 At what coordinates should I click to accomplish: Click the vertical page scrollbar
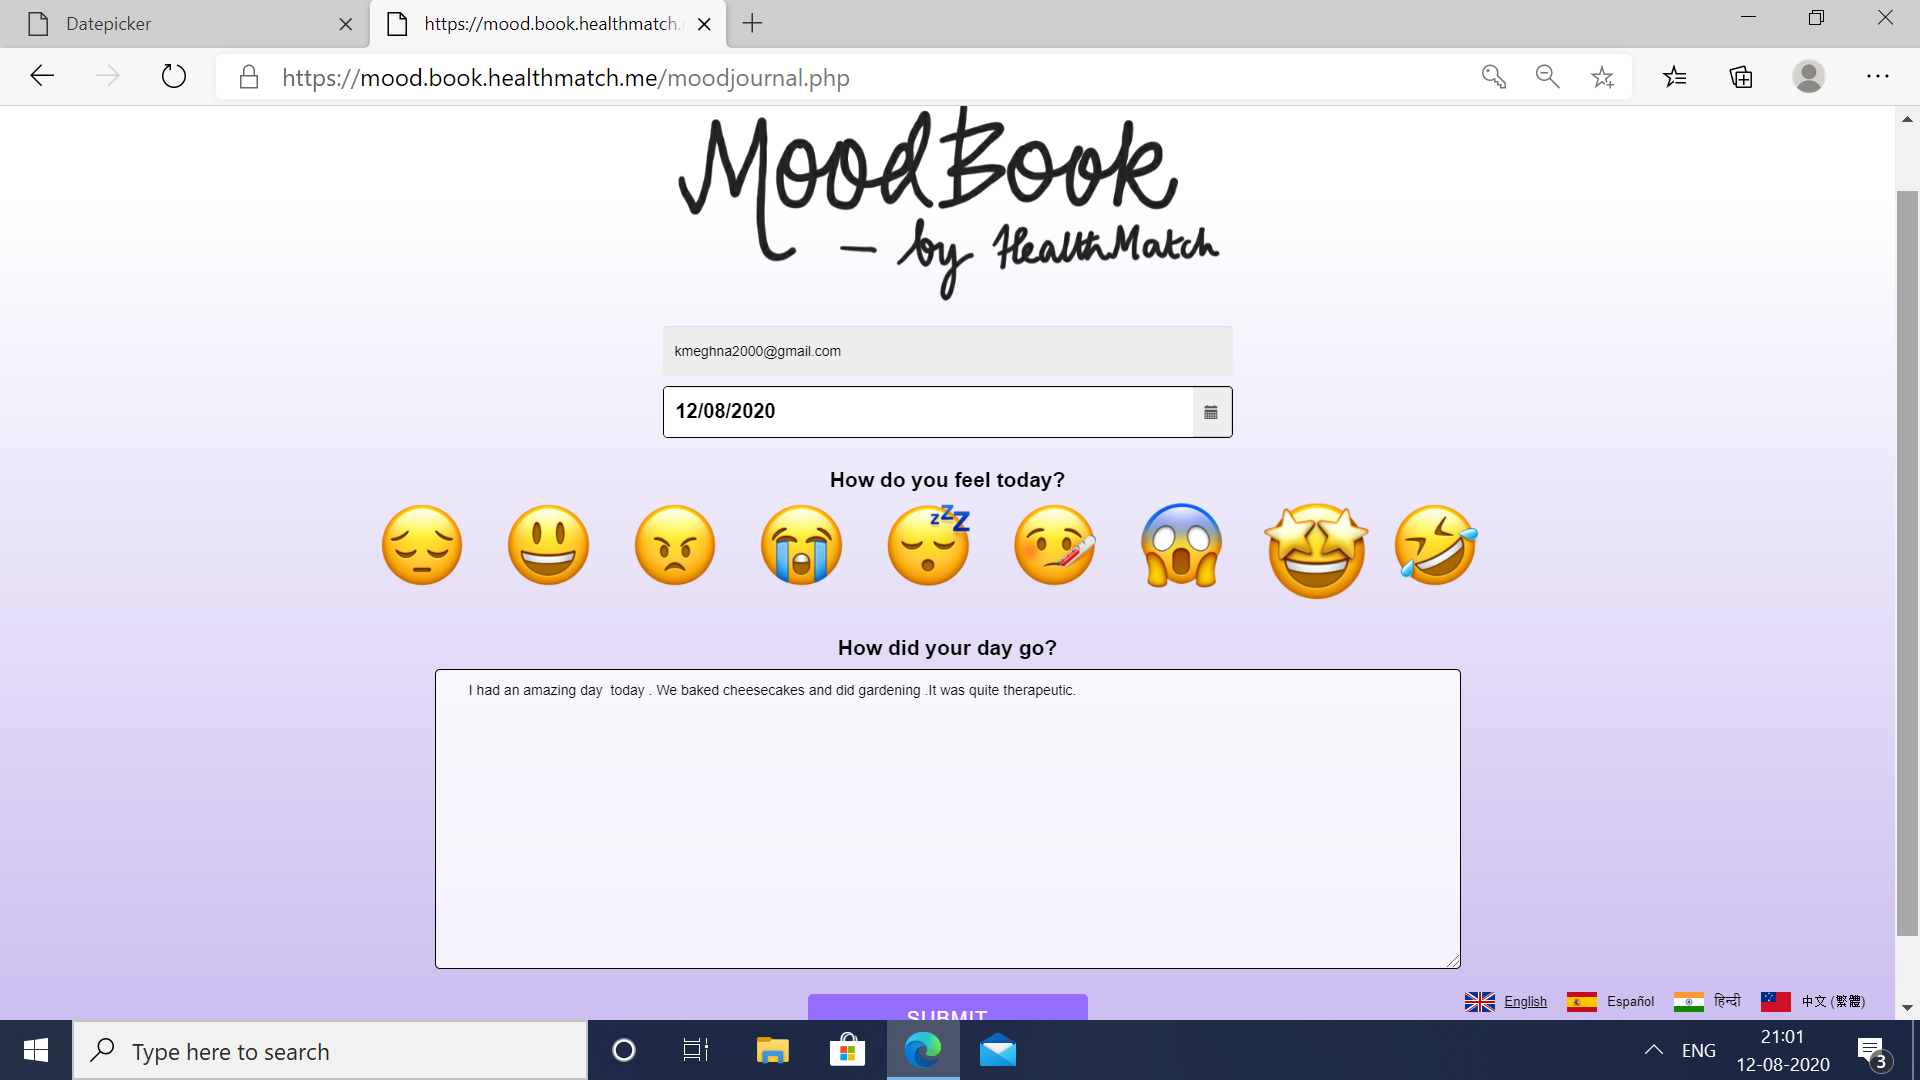click(x=1907, y=560)
